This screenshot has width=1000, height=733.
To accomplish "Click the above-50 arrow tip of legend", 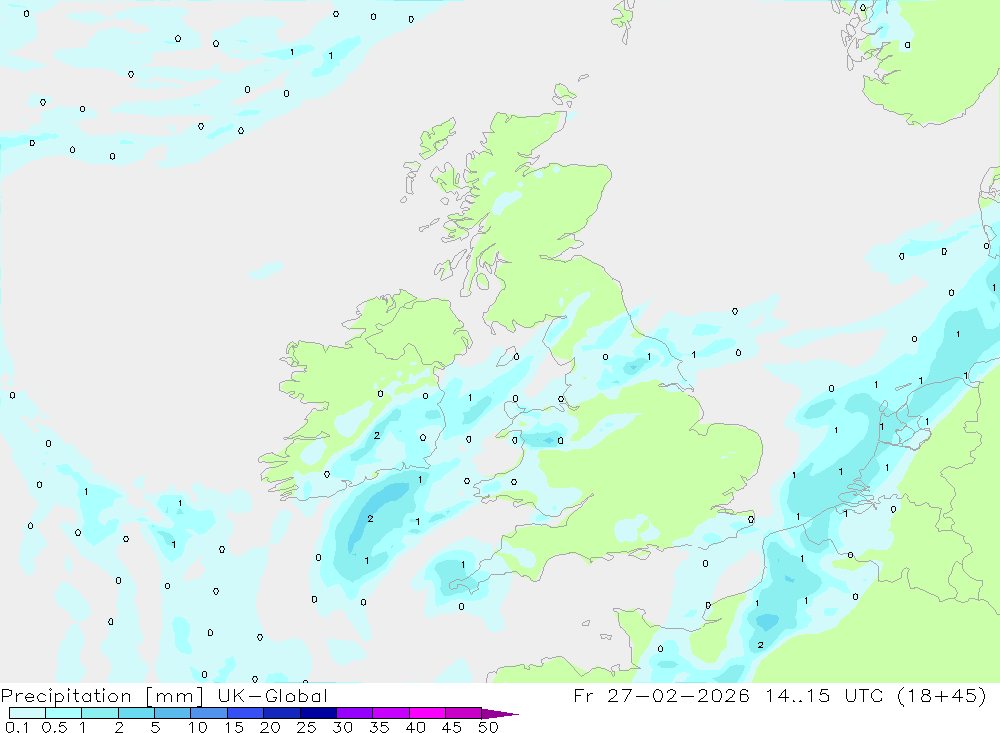I will pyautogui.click(x=499, y=714).
